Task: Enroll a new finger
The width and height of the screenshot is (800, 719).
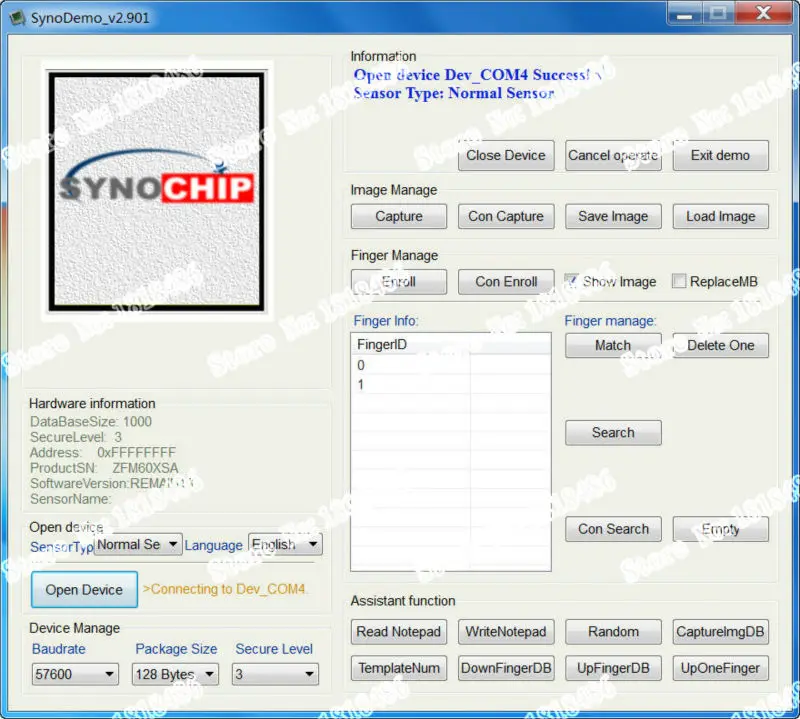Action: 398,282
